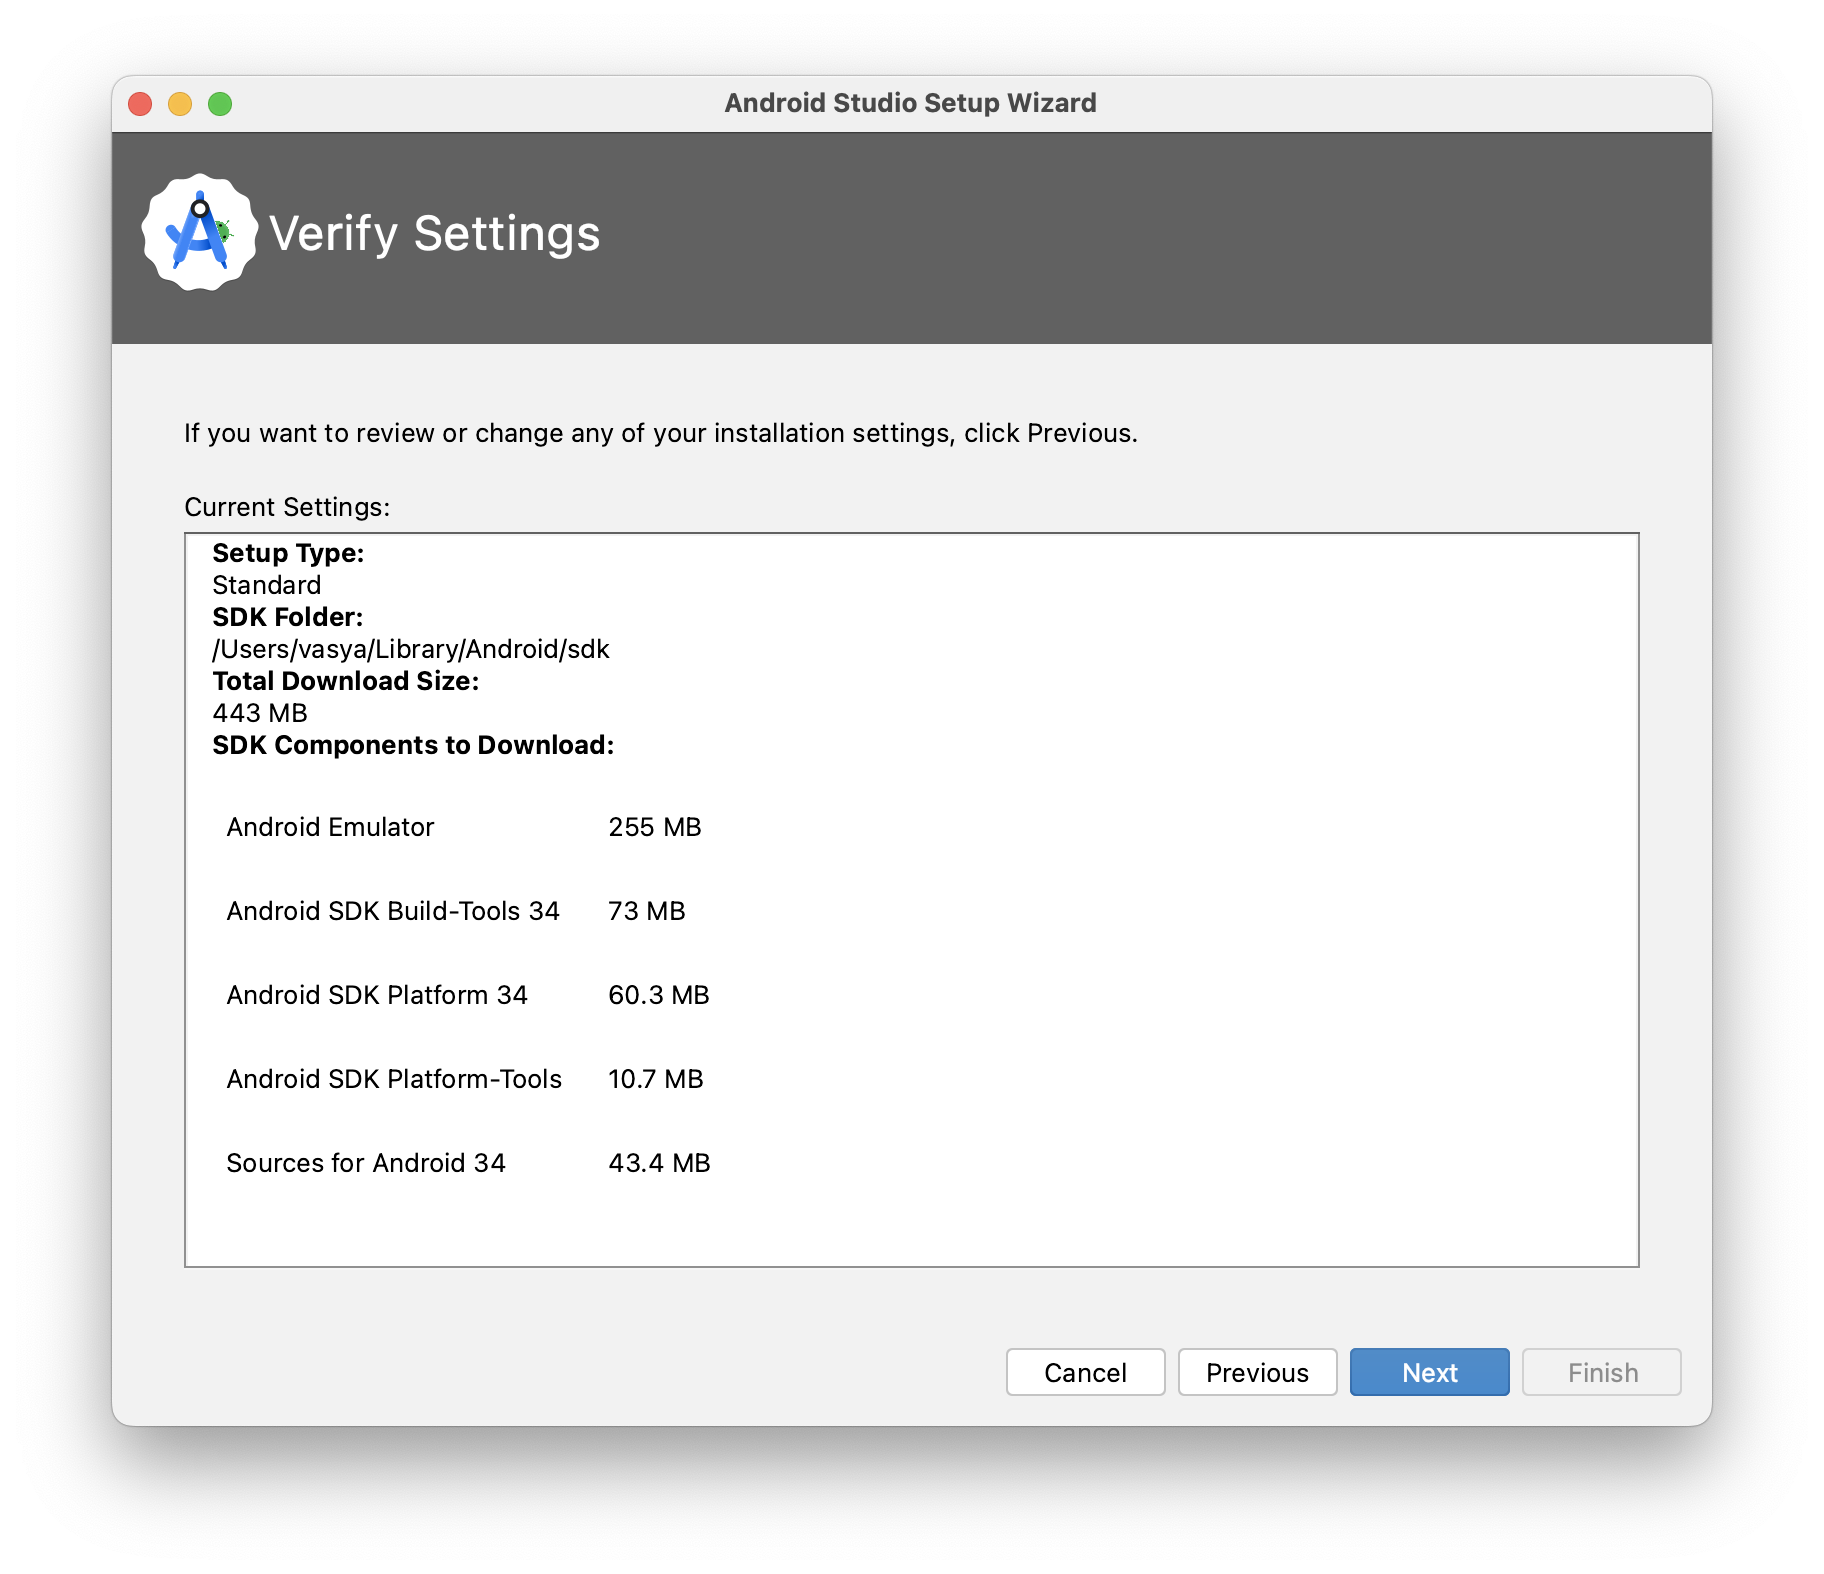Image resolution: width=1824 pixels, height=1574 pixels.
Task: Go back with the Previous button
Action: click(1257, 1372)
